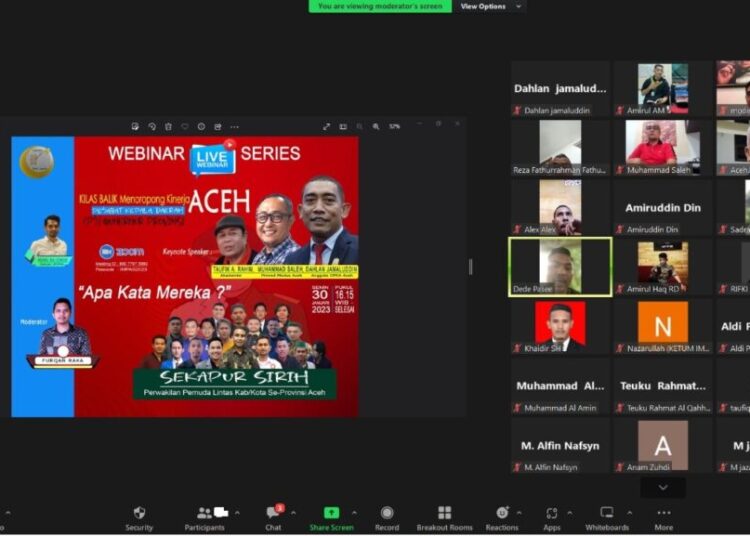The width and height of the screenshot is (750, 536).
Task: Click muted mic icon beside Dahlan jamaluddin name
Action: [517, 110]
